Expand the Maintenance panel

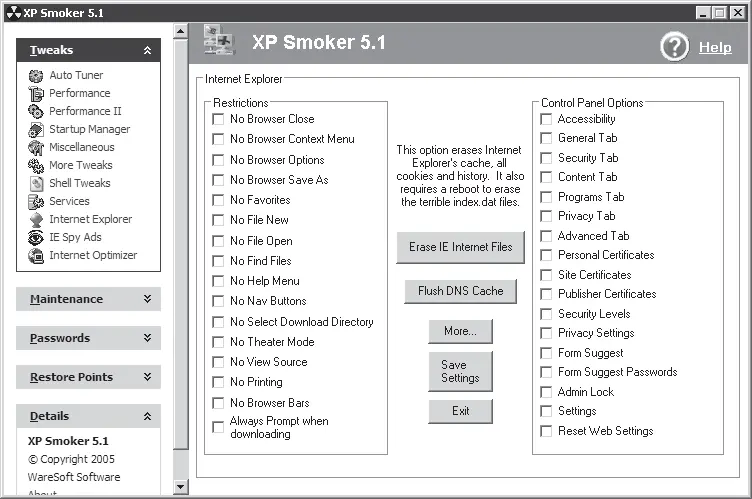[x=147, y=299]
